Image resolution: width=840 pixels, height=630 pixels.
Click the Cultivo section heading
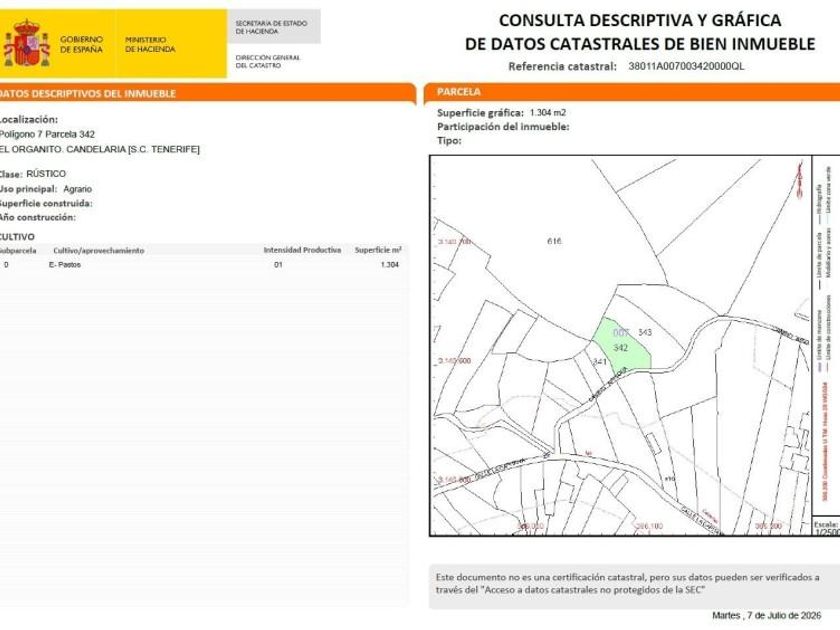17,237
